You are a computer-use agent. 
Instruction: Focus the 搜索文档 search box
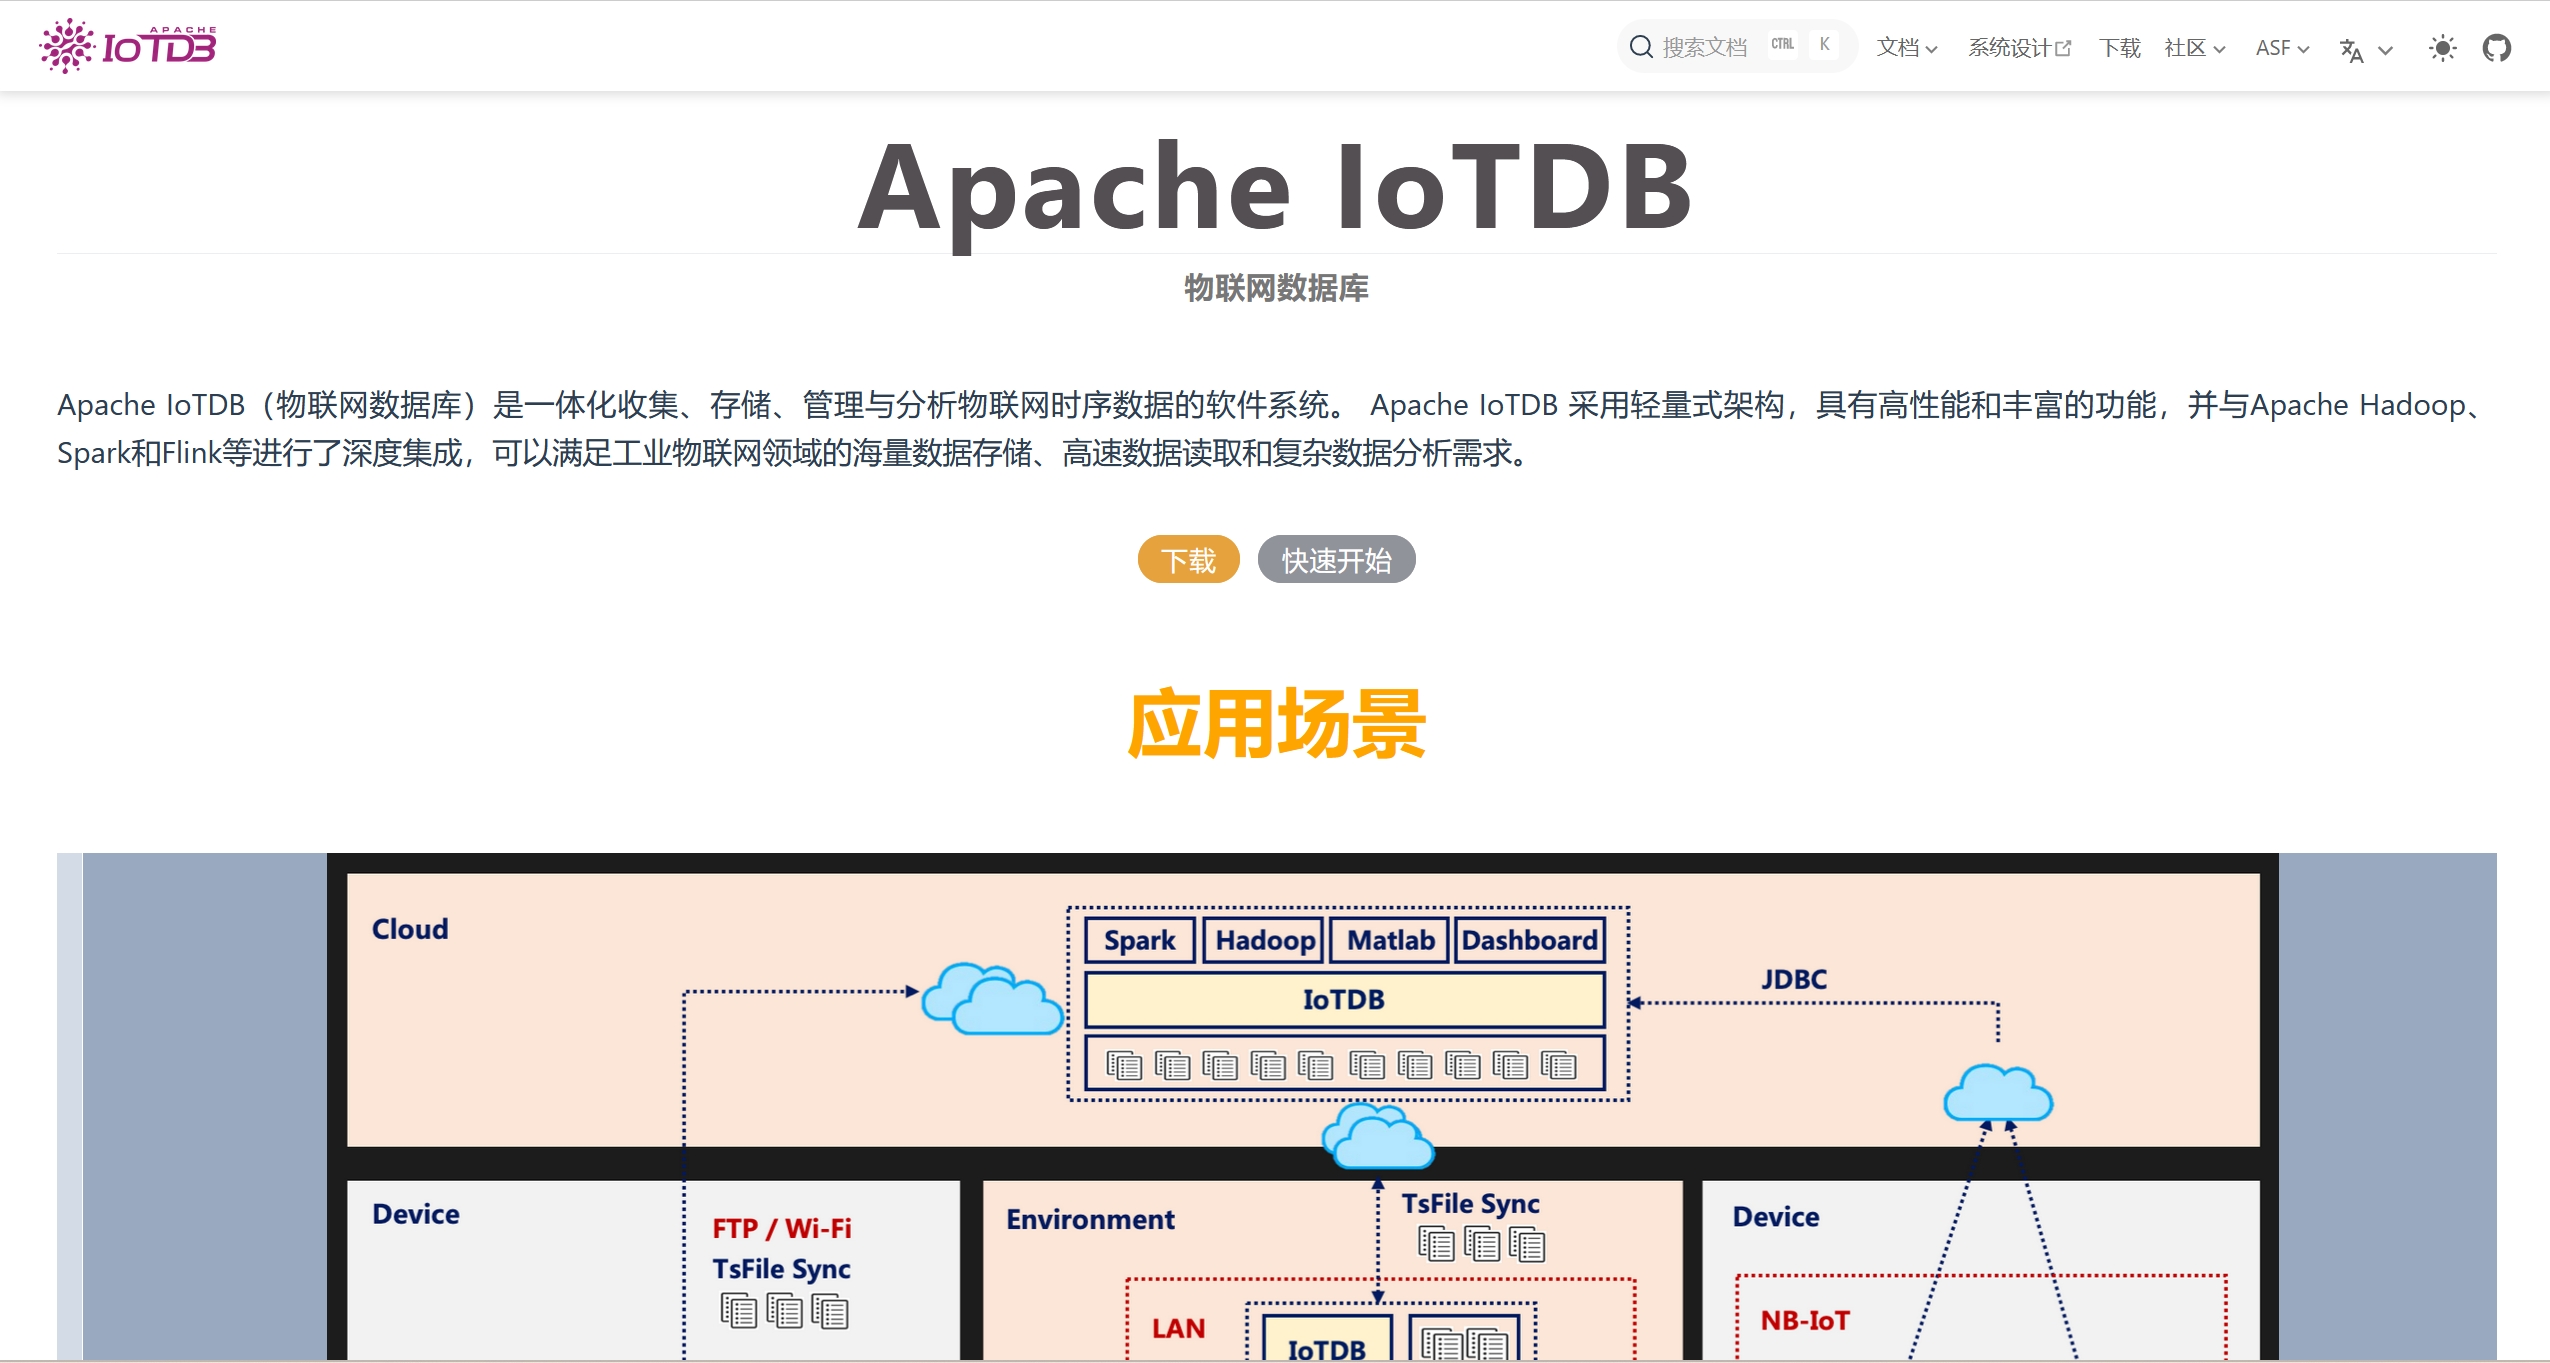point(1737,46)
